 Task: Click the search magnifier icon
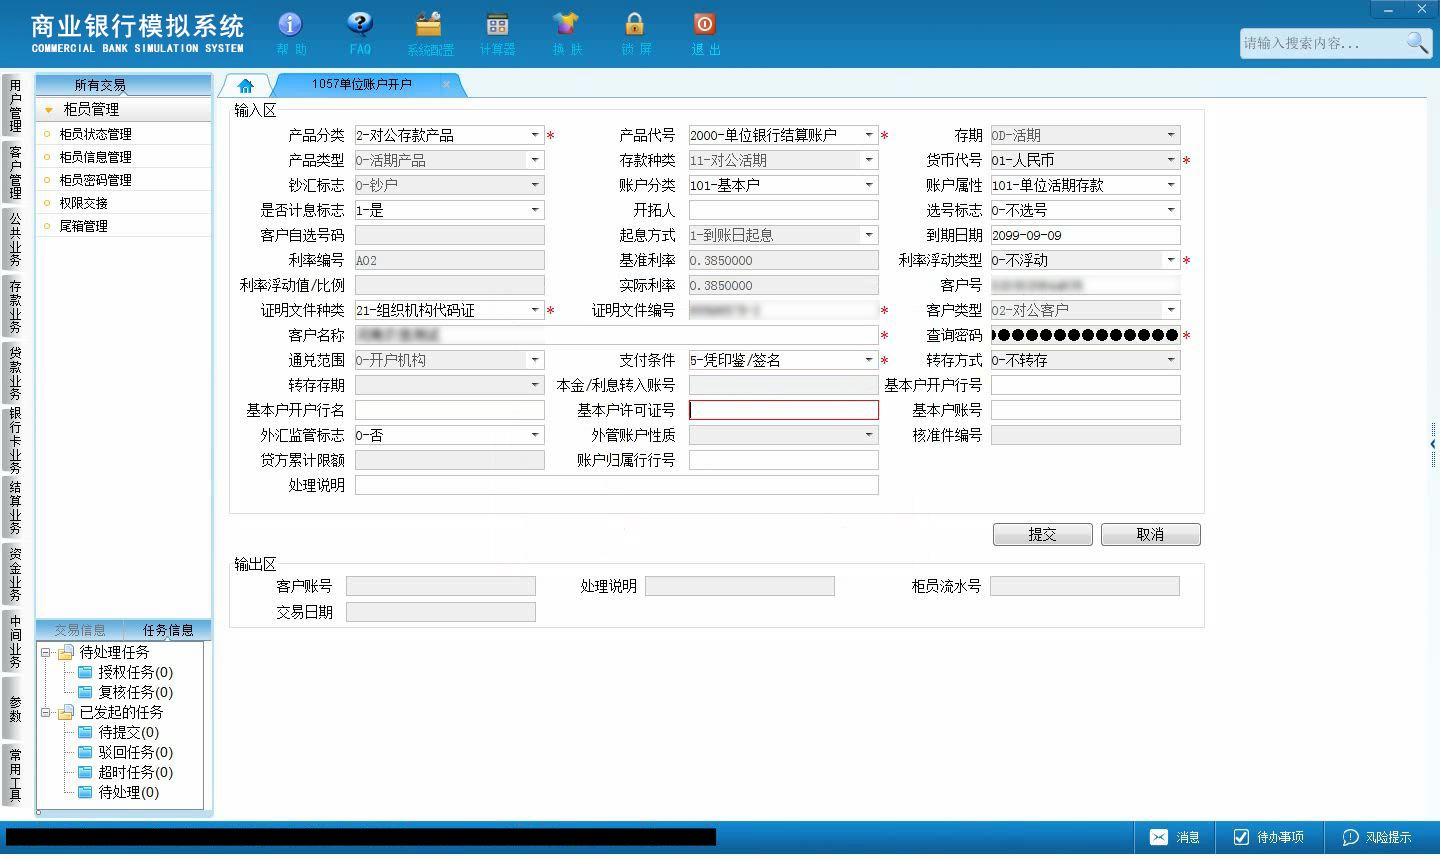click(x=1417, y=42)
